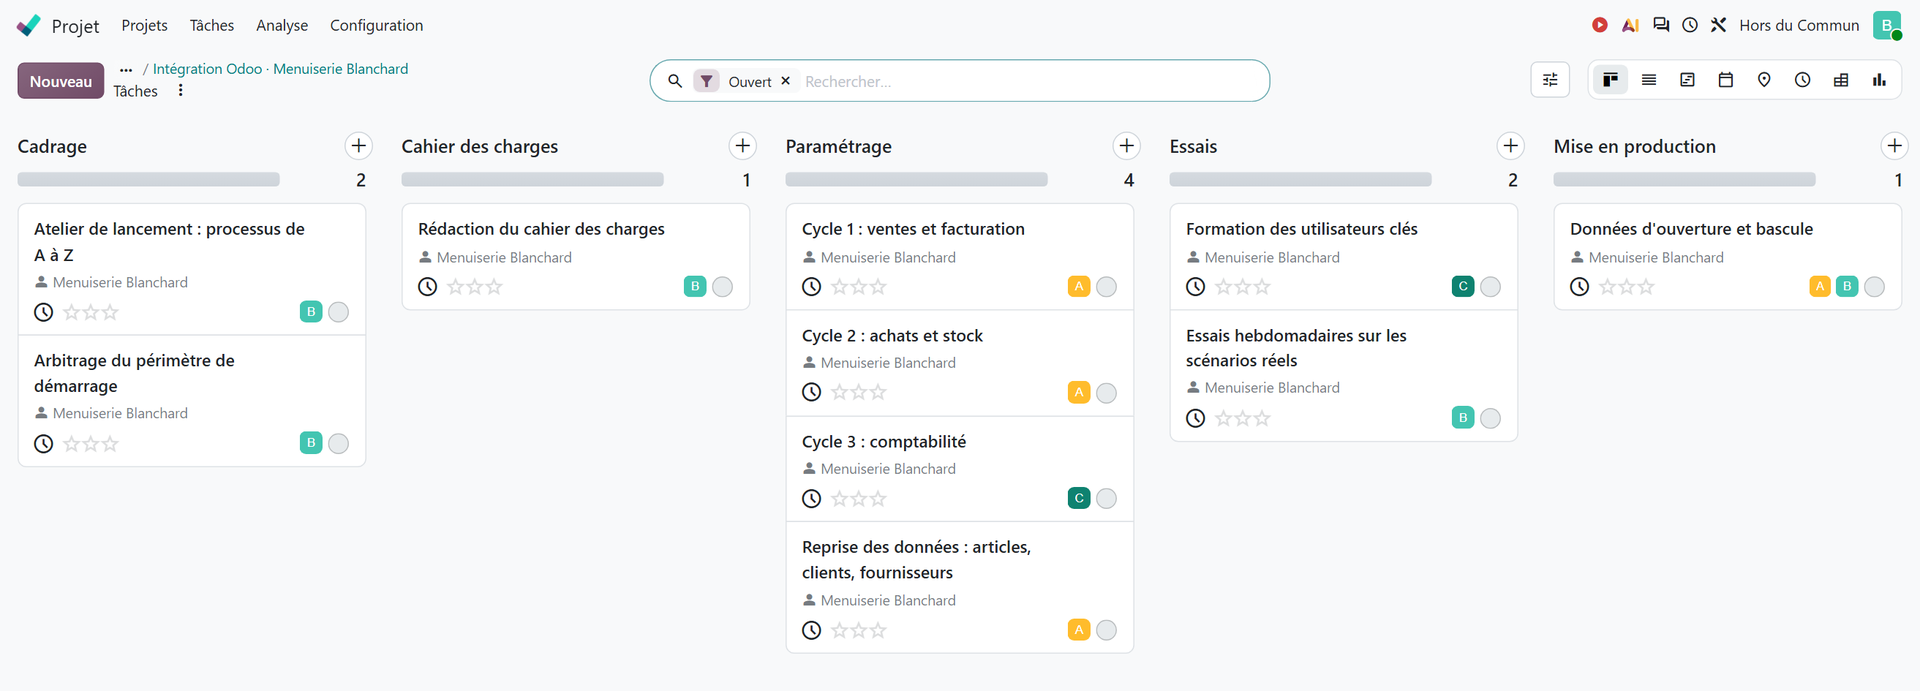Click the Cahier des charges column title

pos(480,146)
